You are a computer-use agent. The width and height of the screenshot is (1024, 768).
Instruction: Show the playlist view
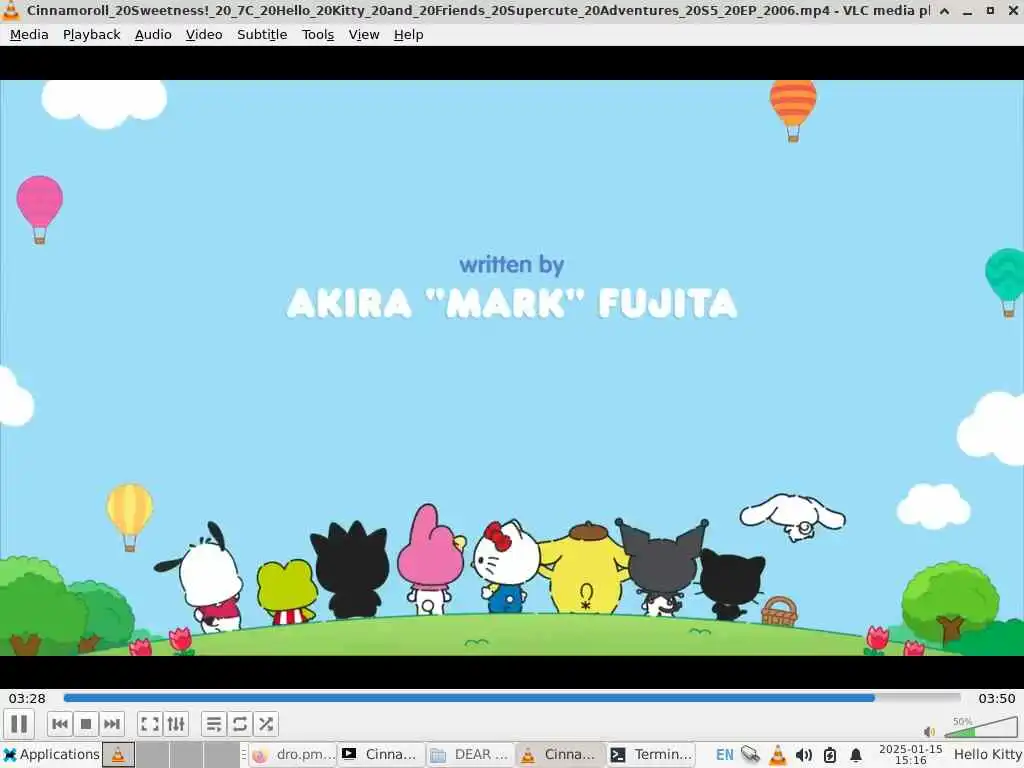214,724
